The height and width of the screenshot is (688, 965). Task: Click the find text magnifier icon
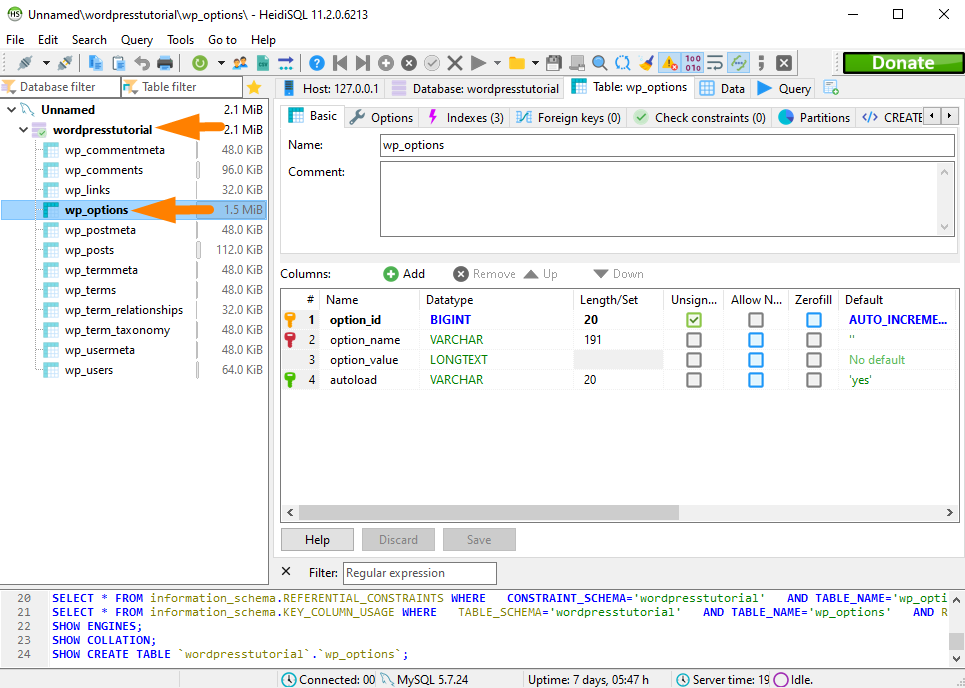pyautogui.click(x=599, y=63)
